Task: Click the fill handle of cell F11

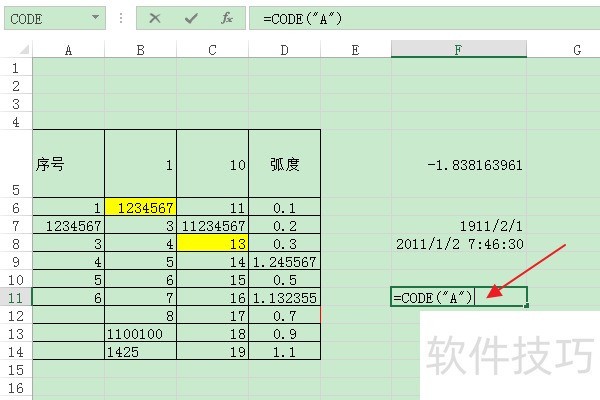Action: [527, 305]
